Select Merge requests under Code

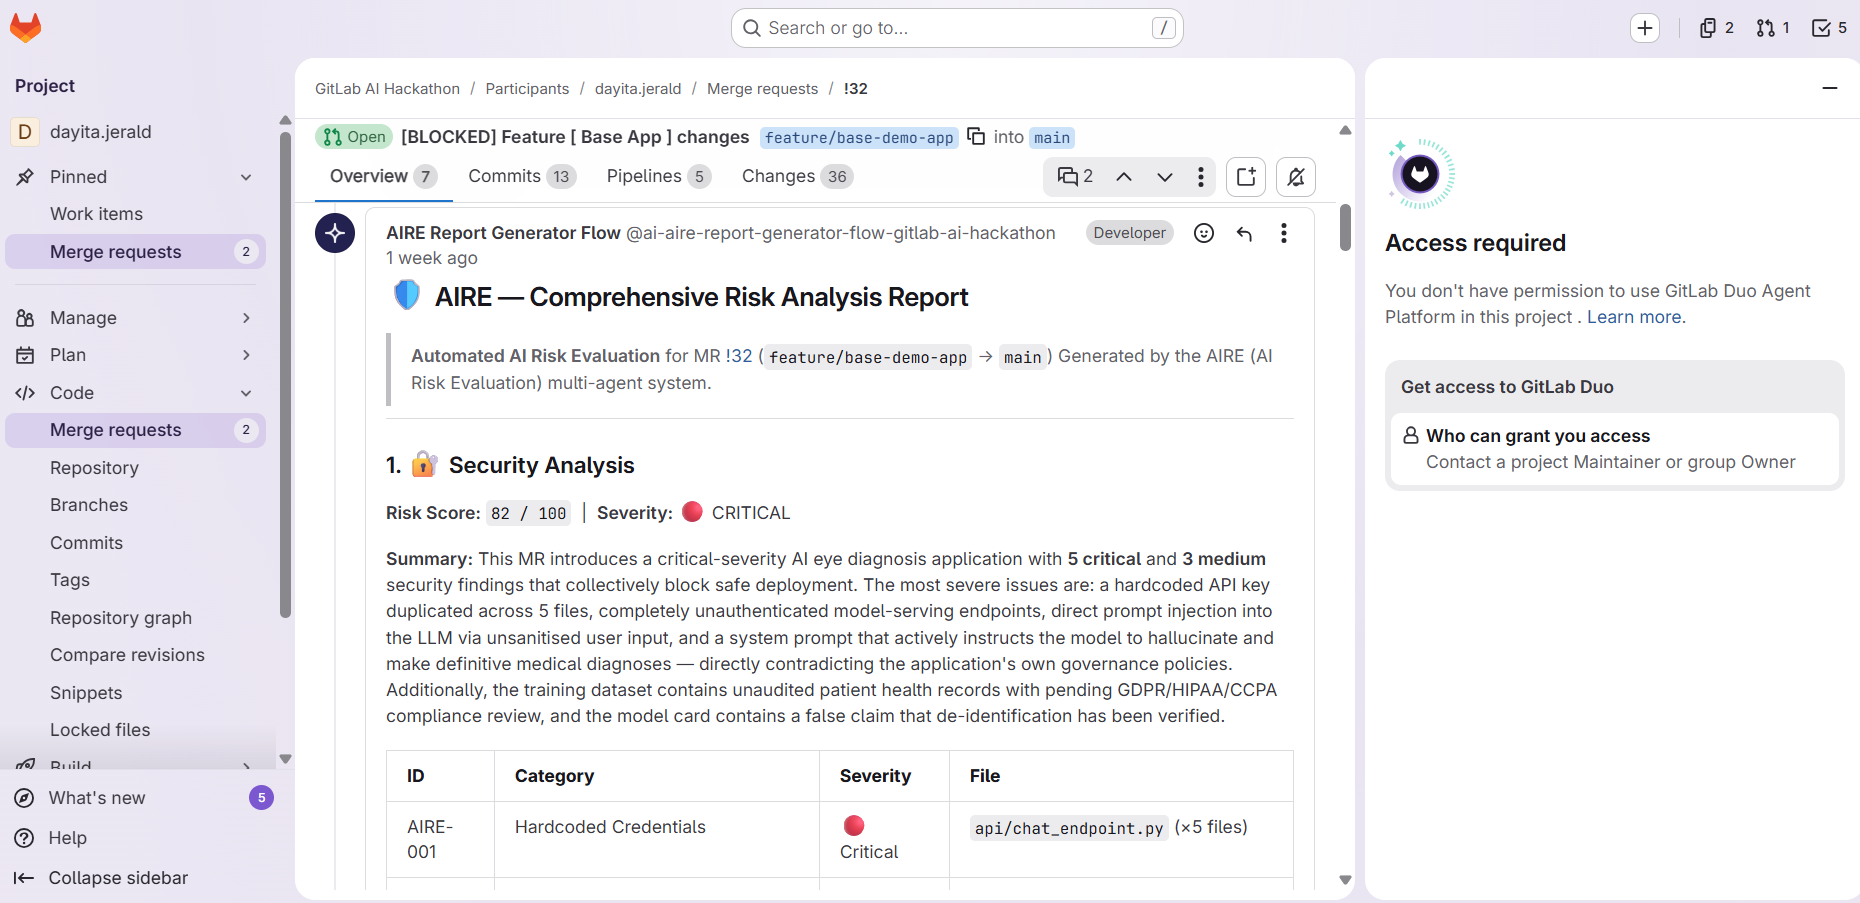(x=135, y=430)
